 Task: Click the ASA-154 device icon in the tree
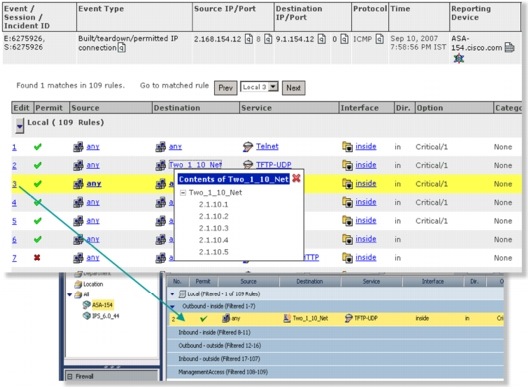87,305
